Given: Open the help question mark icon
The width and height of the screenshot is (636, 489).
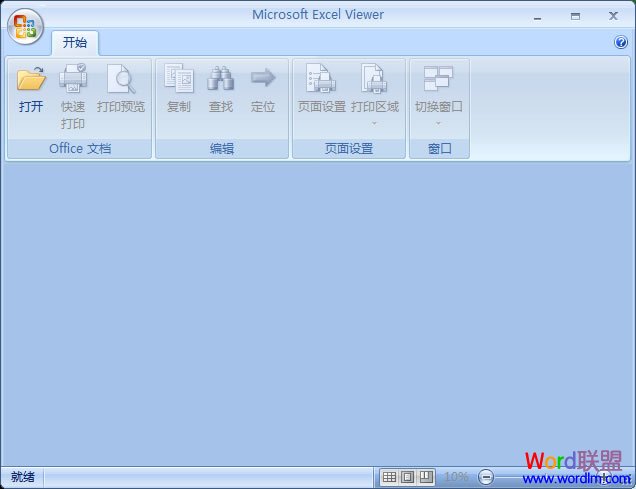Looking at the screenshot, I should tap(621, 42).
